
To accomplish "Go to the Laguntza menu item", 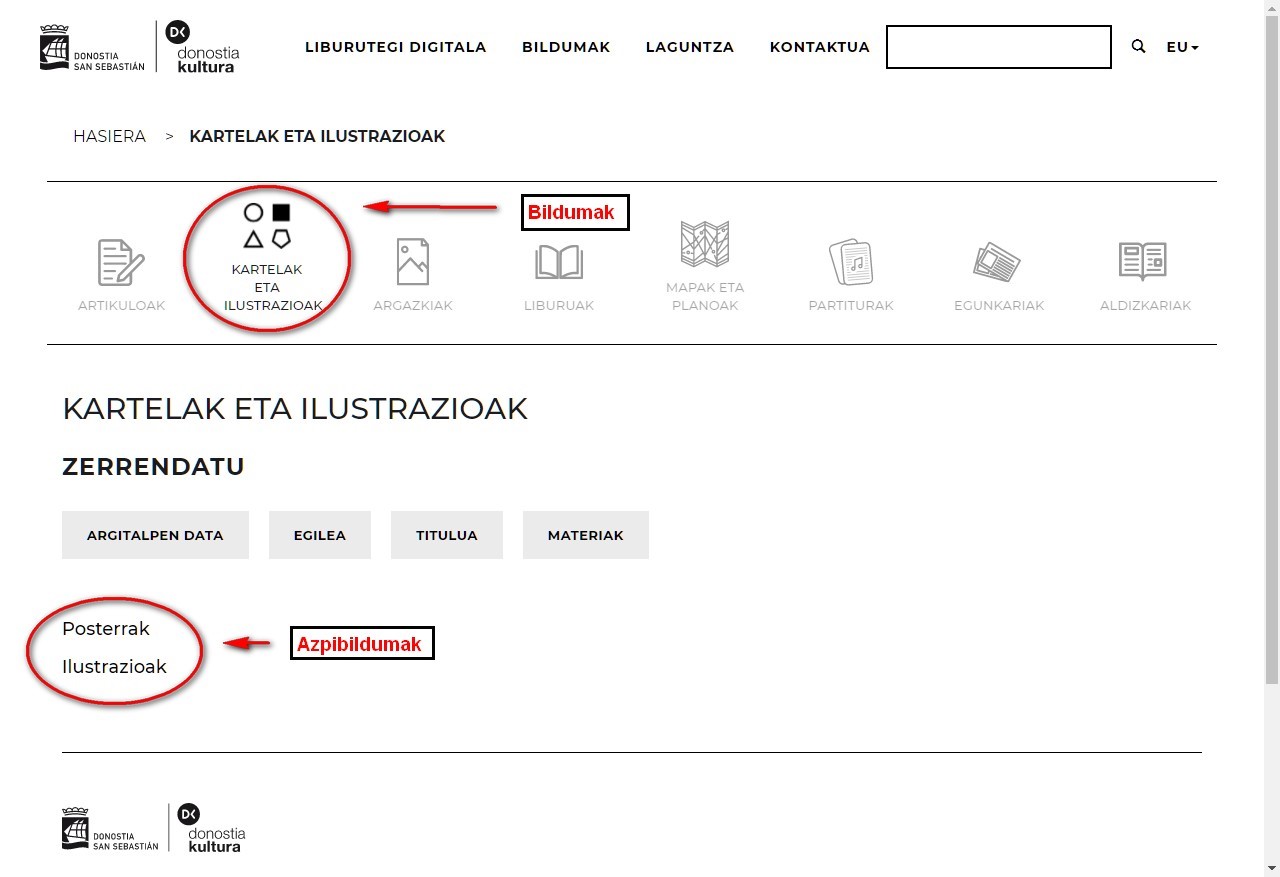I will [x=690, y=47].
